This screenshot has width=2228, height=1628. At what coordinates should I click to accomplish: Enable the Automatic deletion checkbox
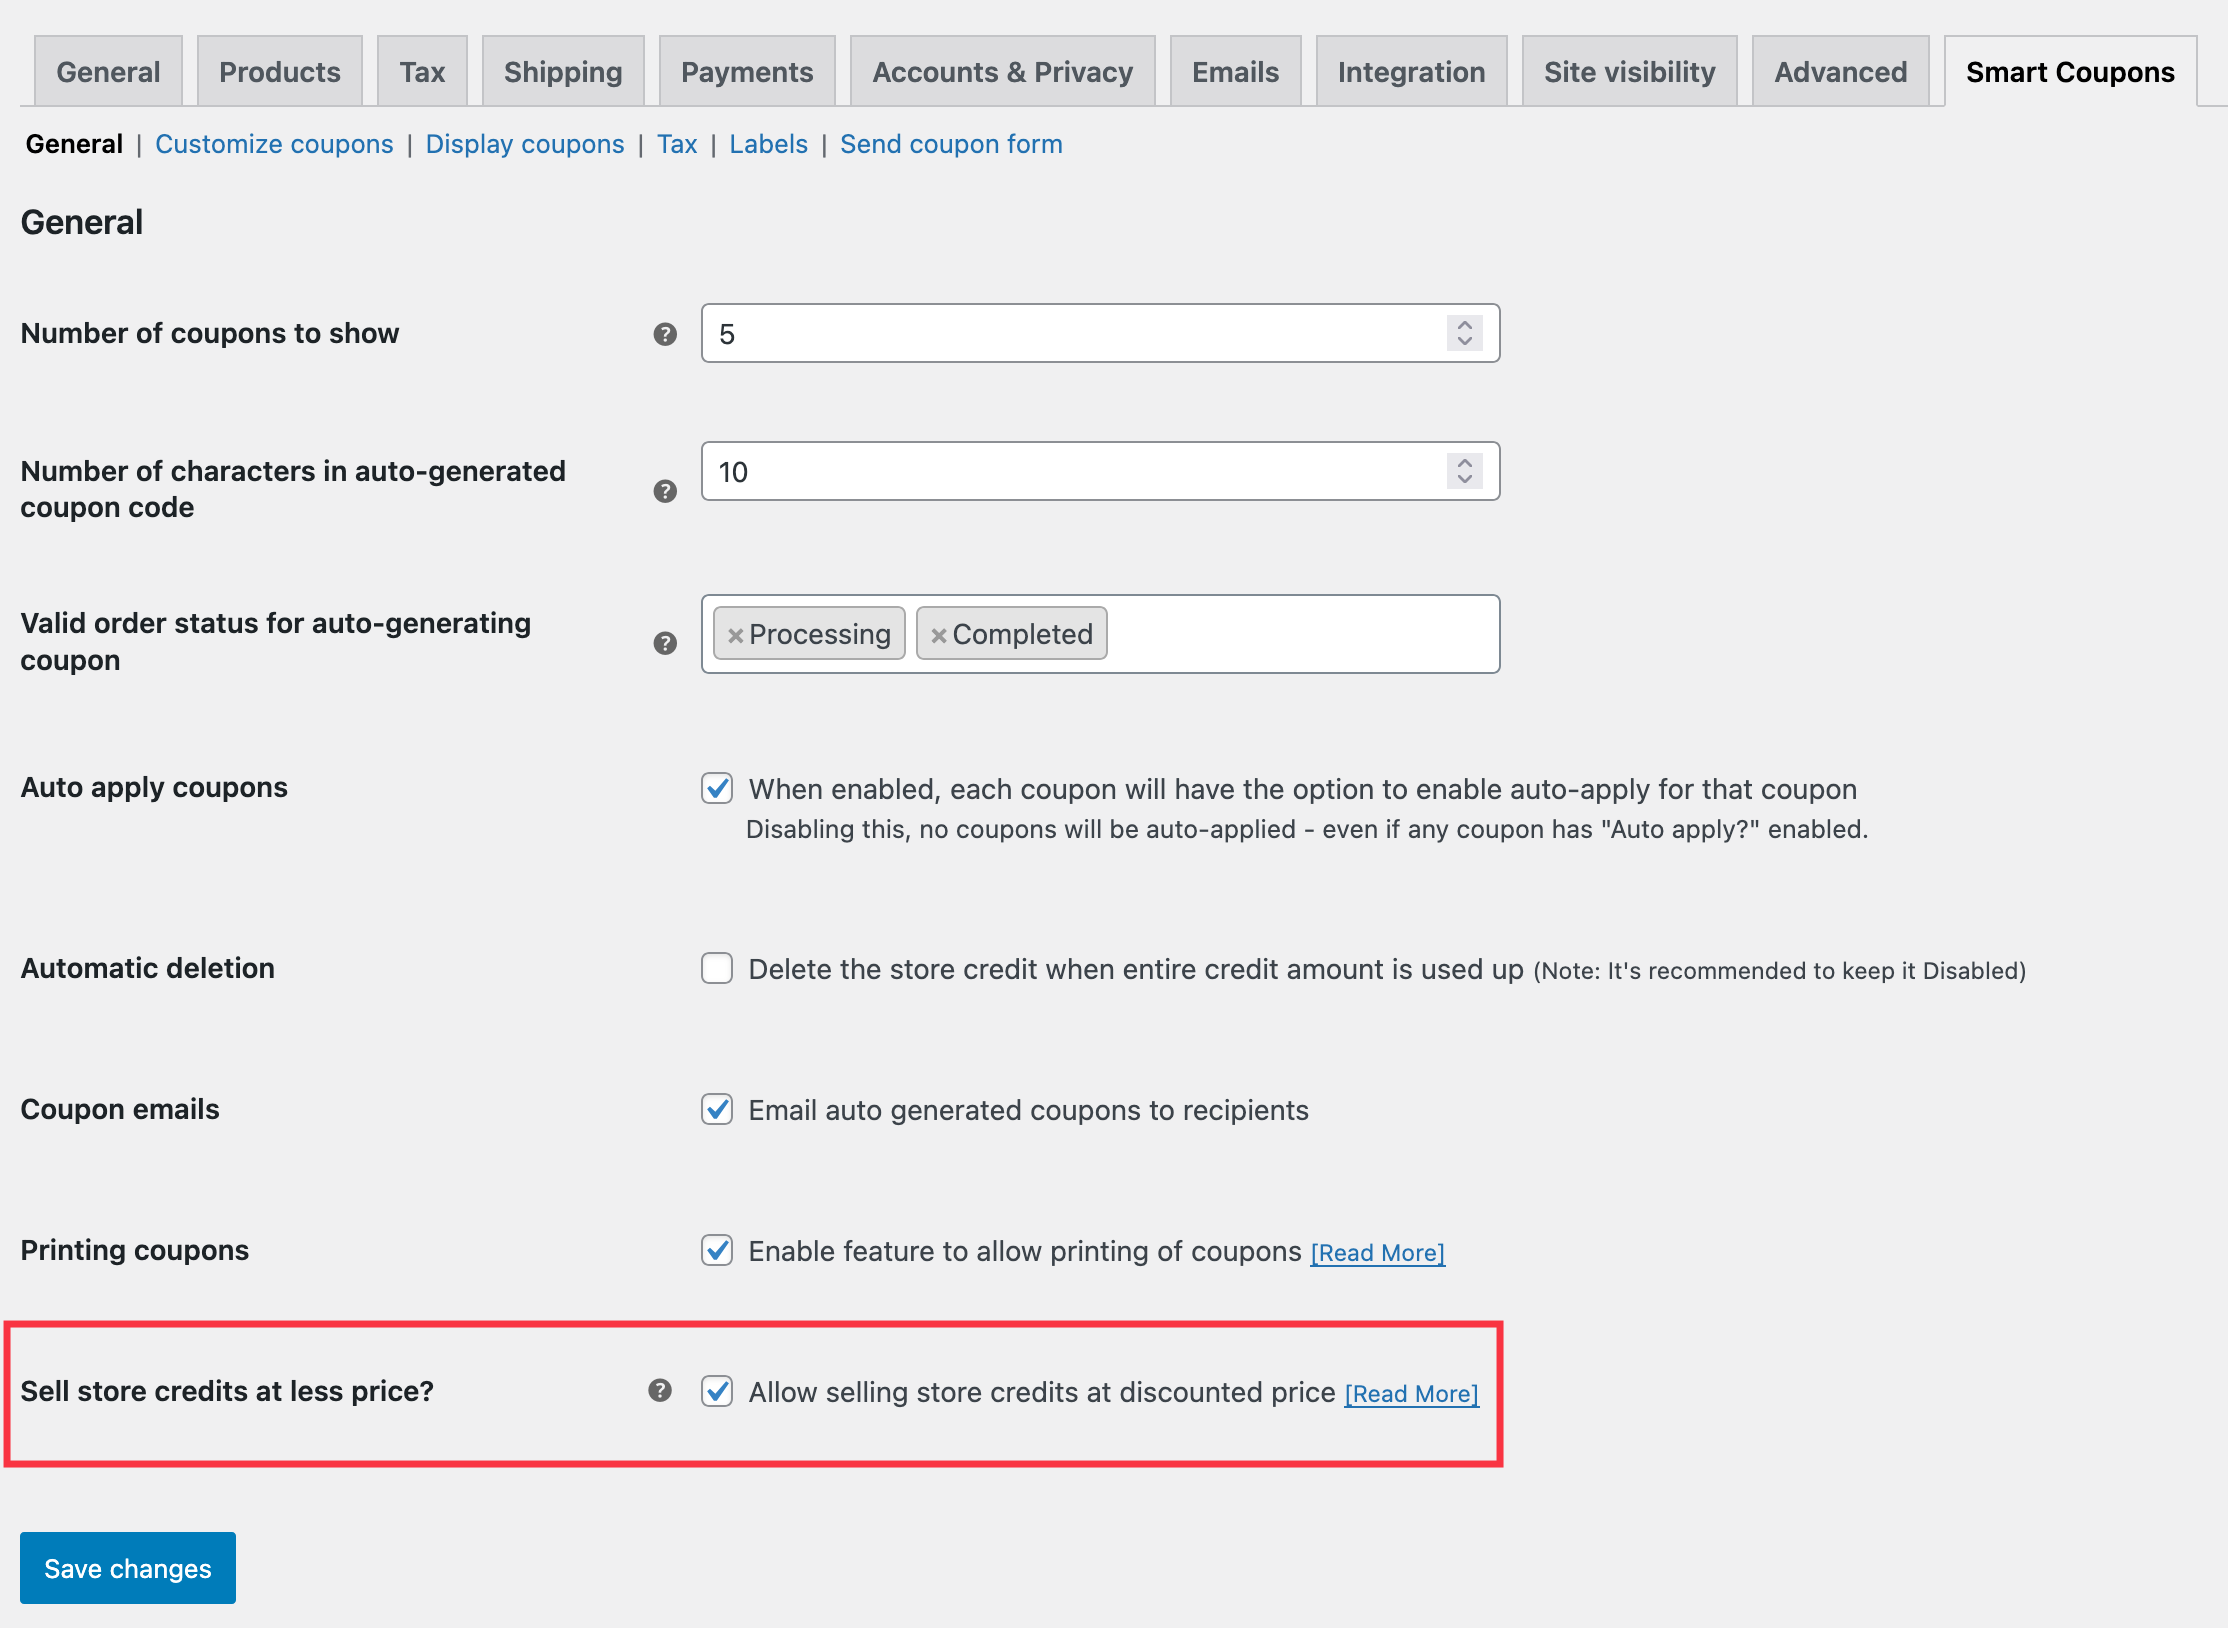click(x=717, y=968)
